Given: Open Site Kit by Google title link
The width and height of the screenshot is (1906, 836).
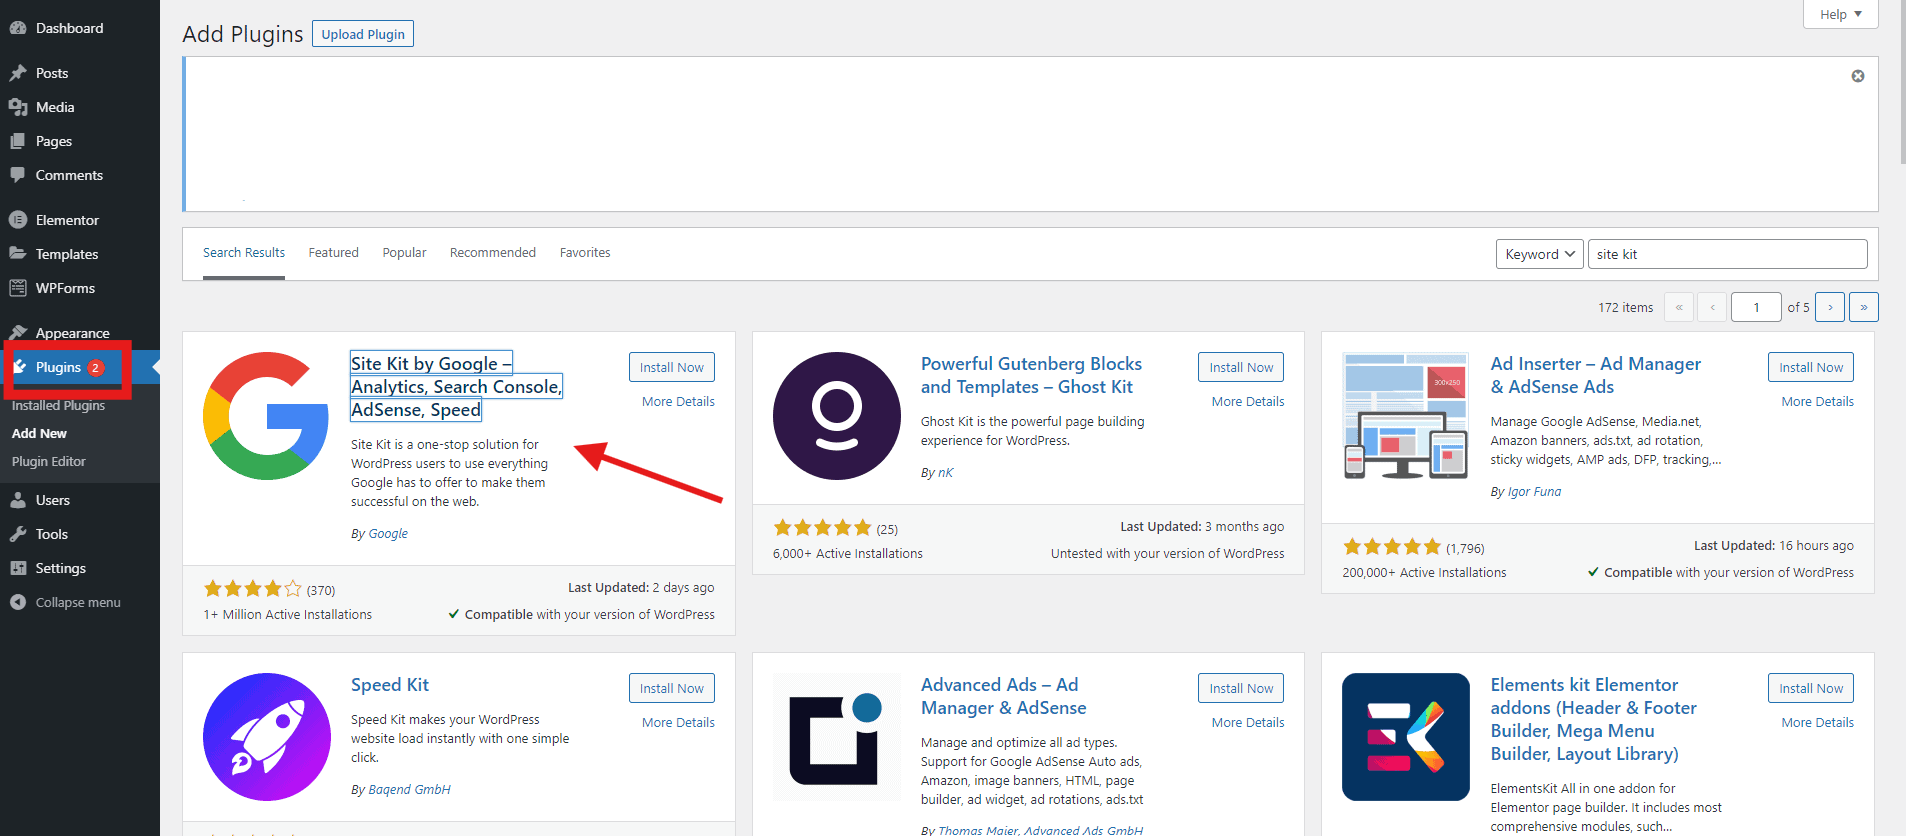Looking at the screenshot, I should (456, 387).
